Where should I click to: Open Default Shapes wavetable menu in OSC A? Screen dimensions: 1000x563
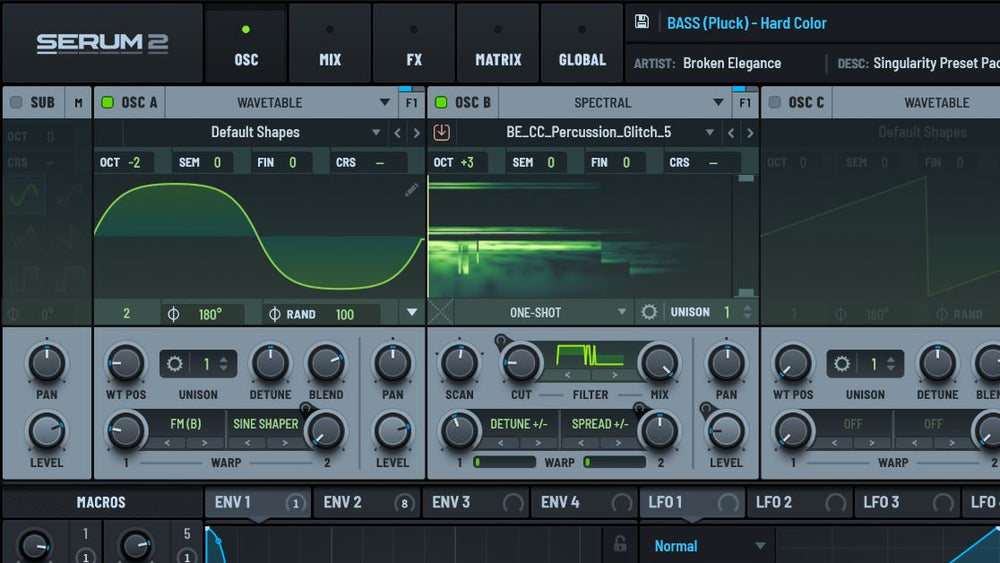tap(255, 133)
